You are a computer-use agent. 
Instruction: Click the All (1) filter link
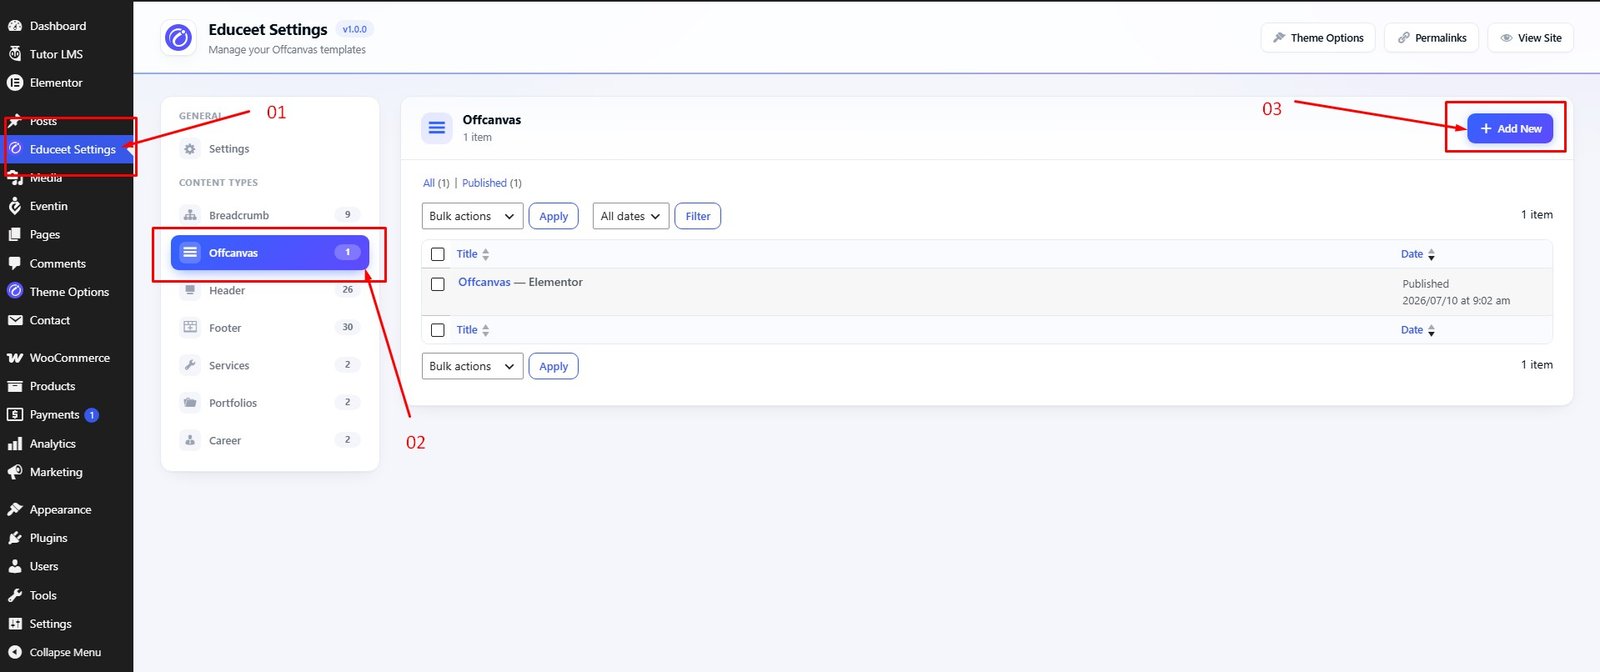(x=436, y=183)
